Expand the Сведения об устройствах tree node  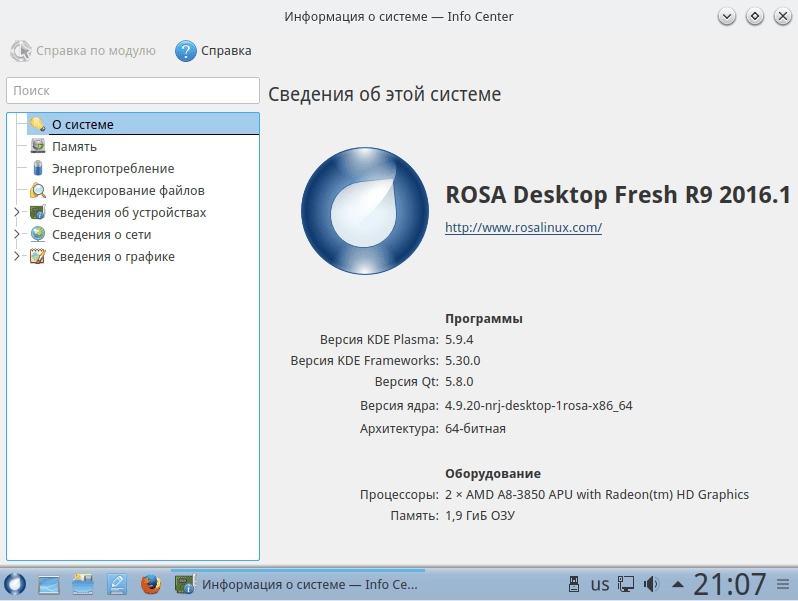coord(16,212)
